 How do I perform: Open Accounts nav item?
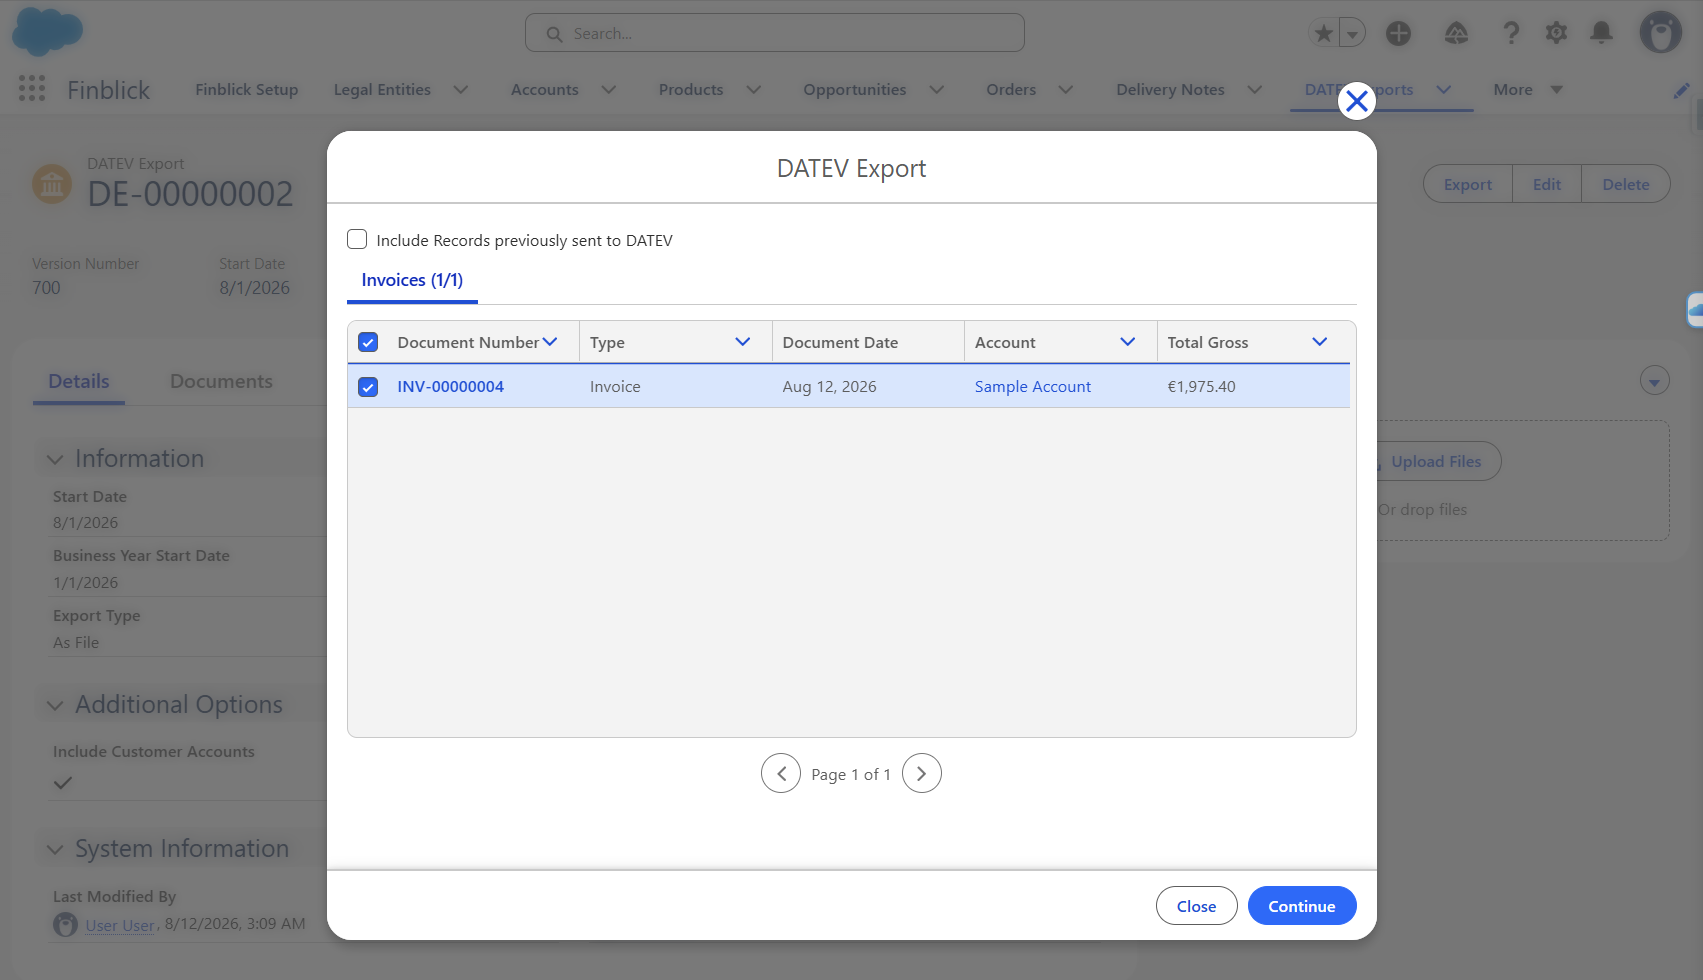[x=544, y=90]
